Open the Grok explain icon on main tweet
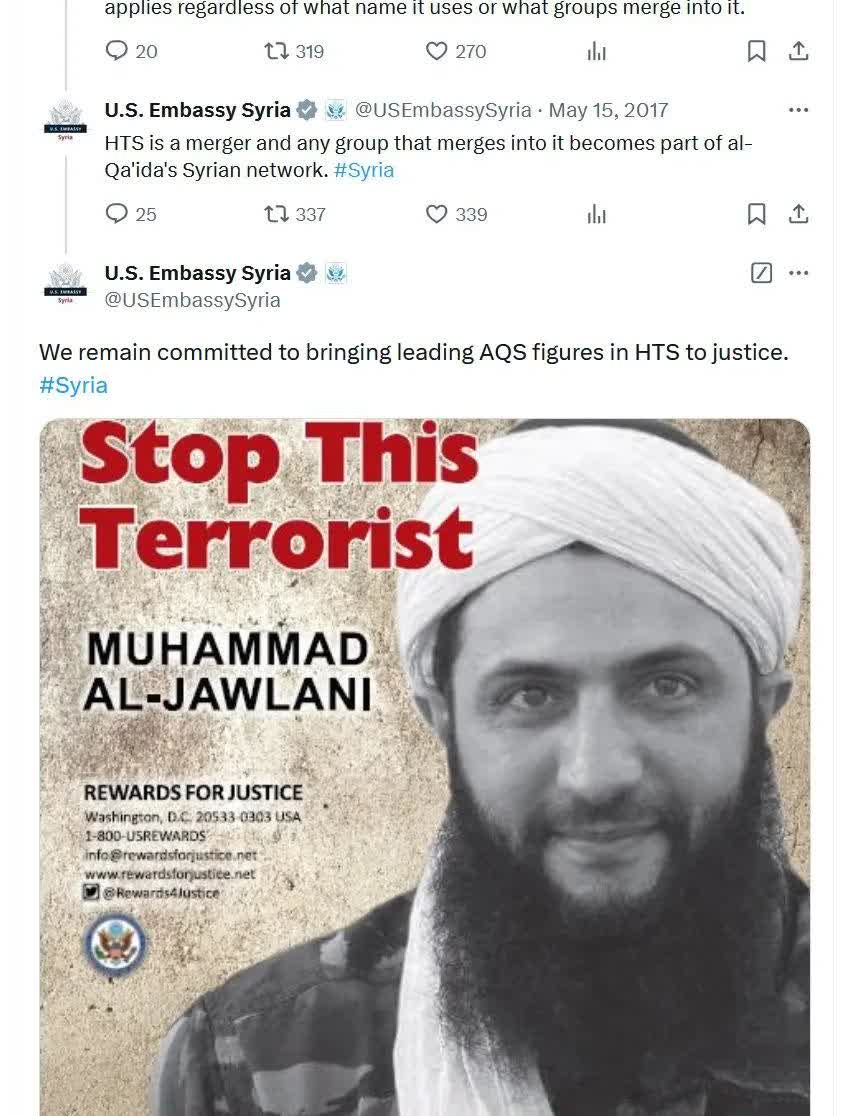This screenshot has width=848, height=1116. 761,273
